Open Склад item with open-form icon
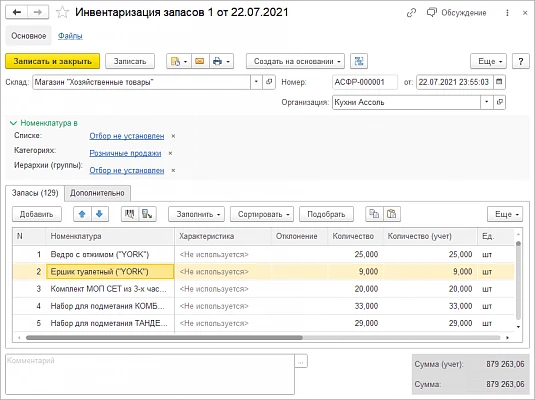The width and height of the screenshot is (535, 400). pyautogui.click(x=269, y=82)
